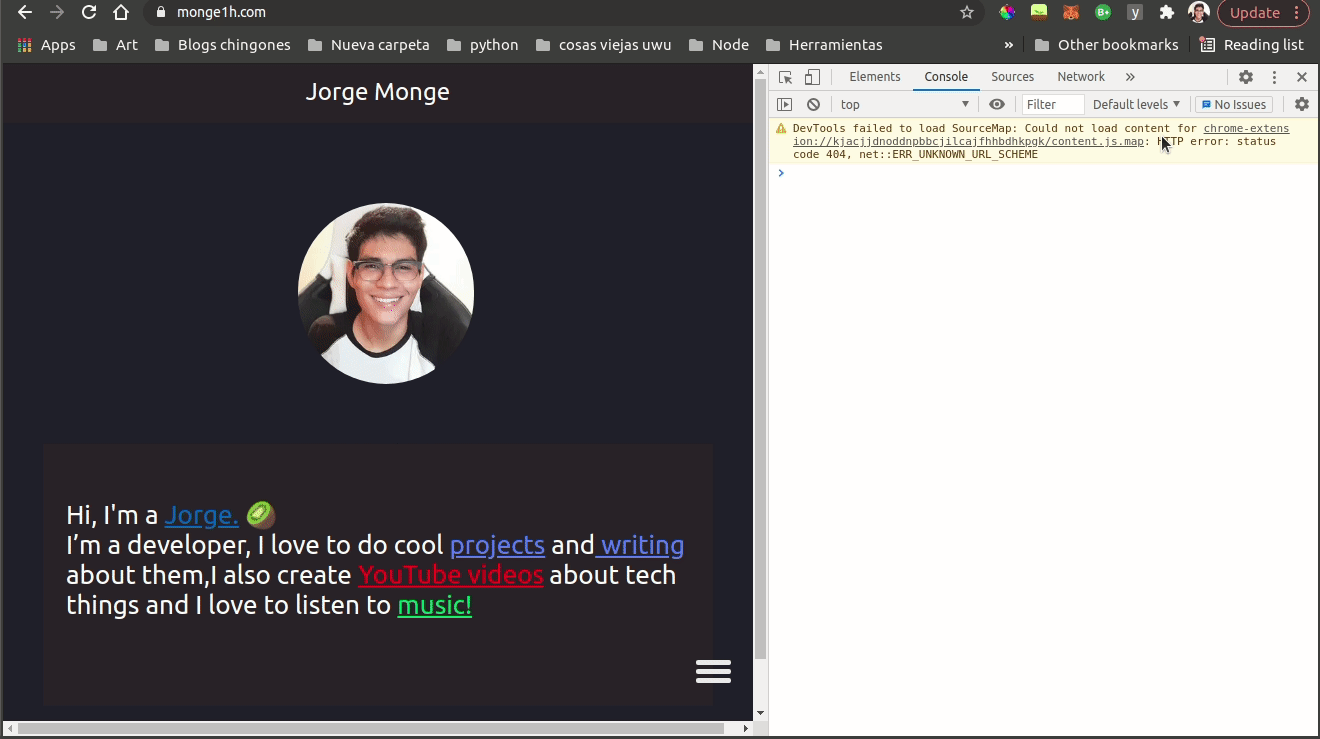Viewport: 1320px width, 739px height.
Task: Show the console sidebar
Action: pos(785,104)
